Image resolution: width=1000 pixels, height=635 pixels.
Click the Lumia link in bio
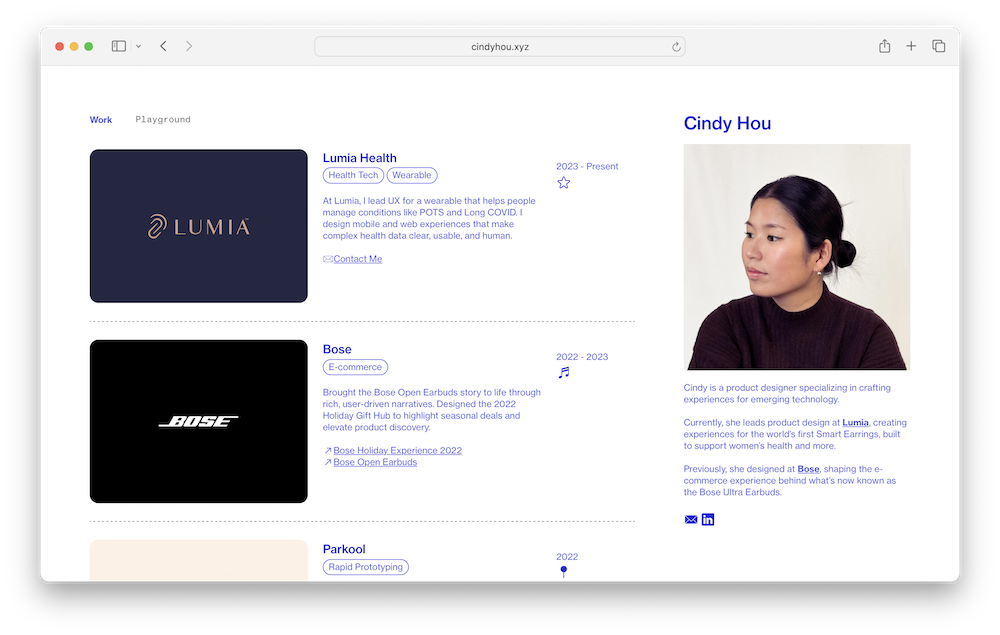(855, 423)
